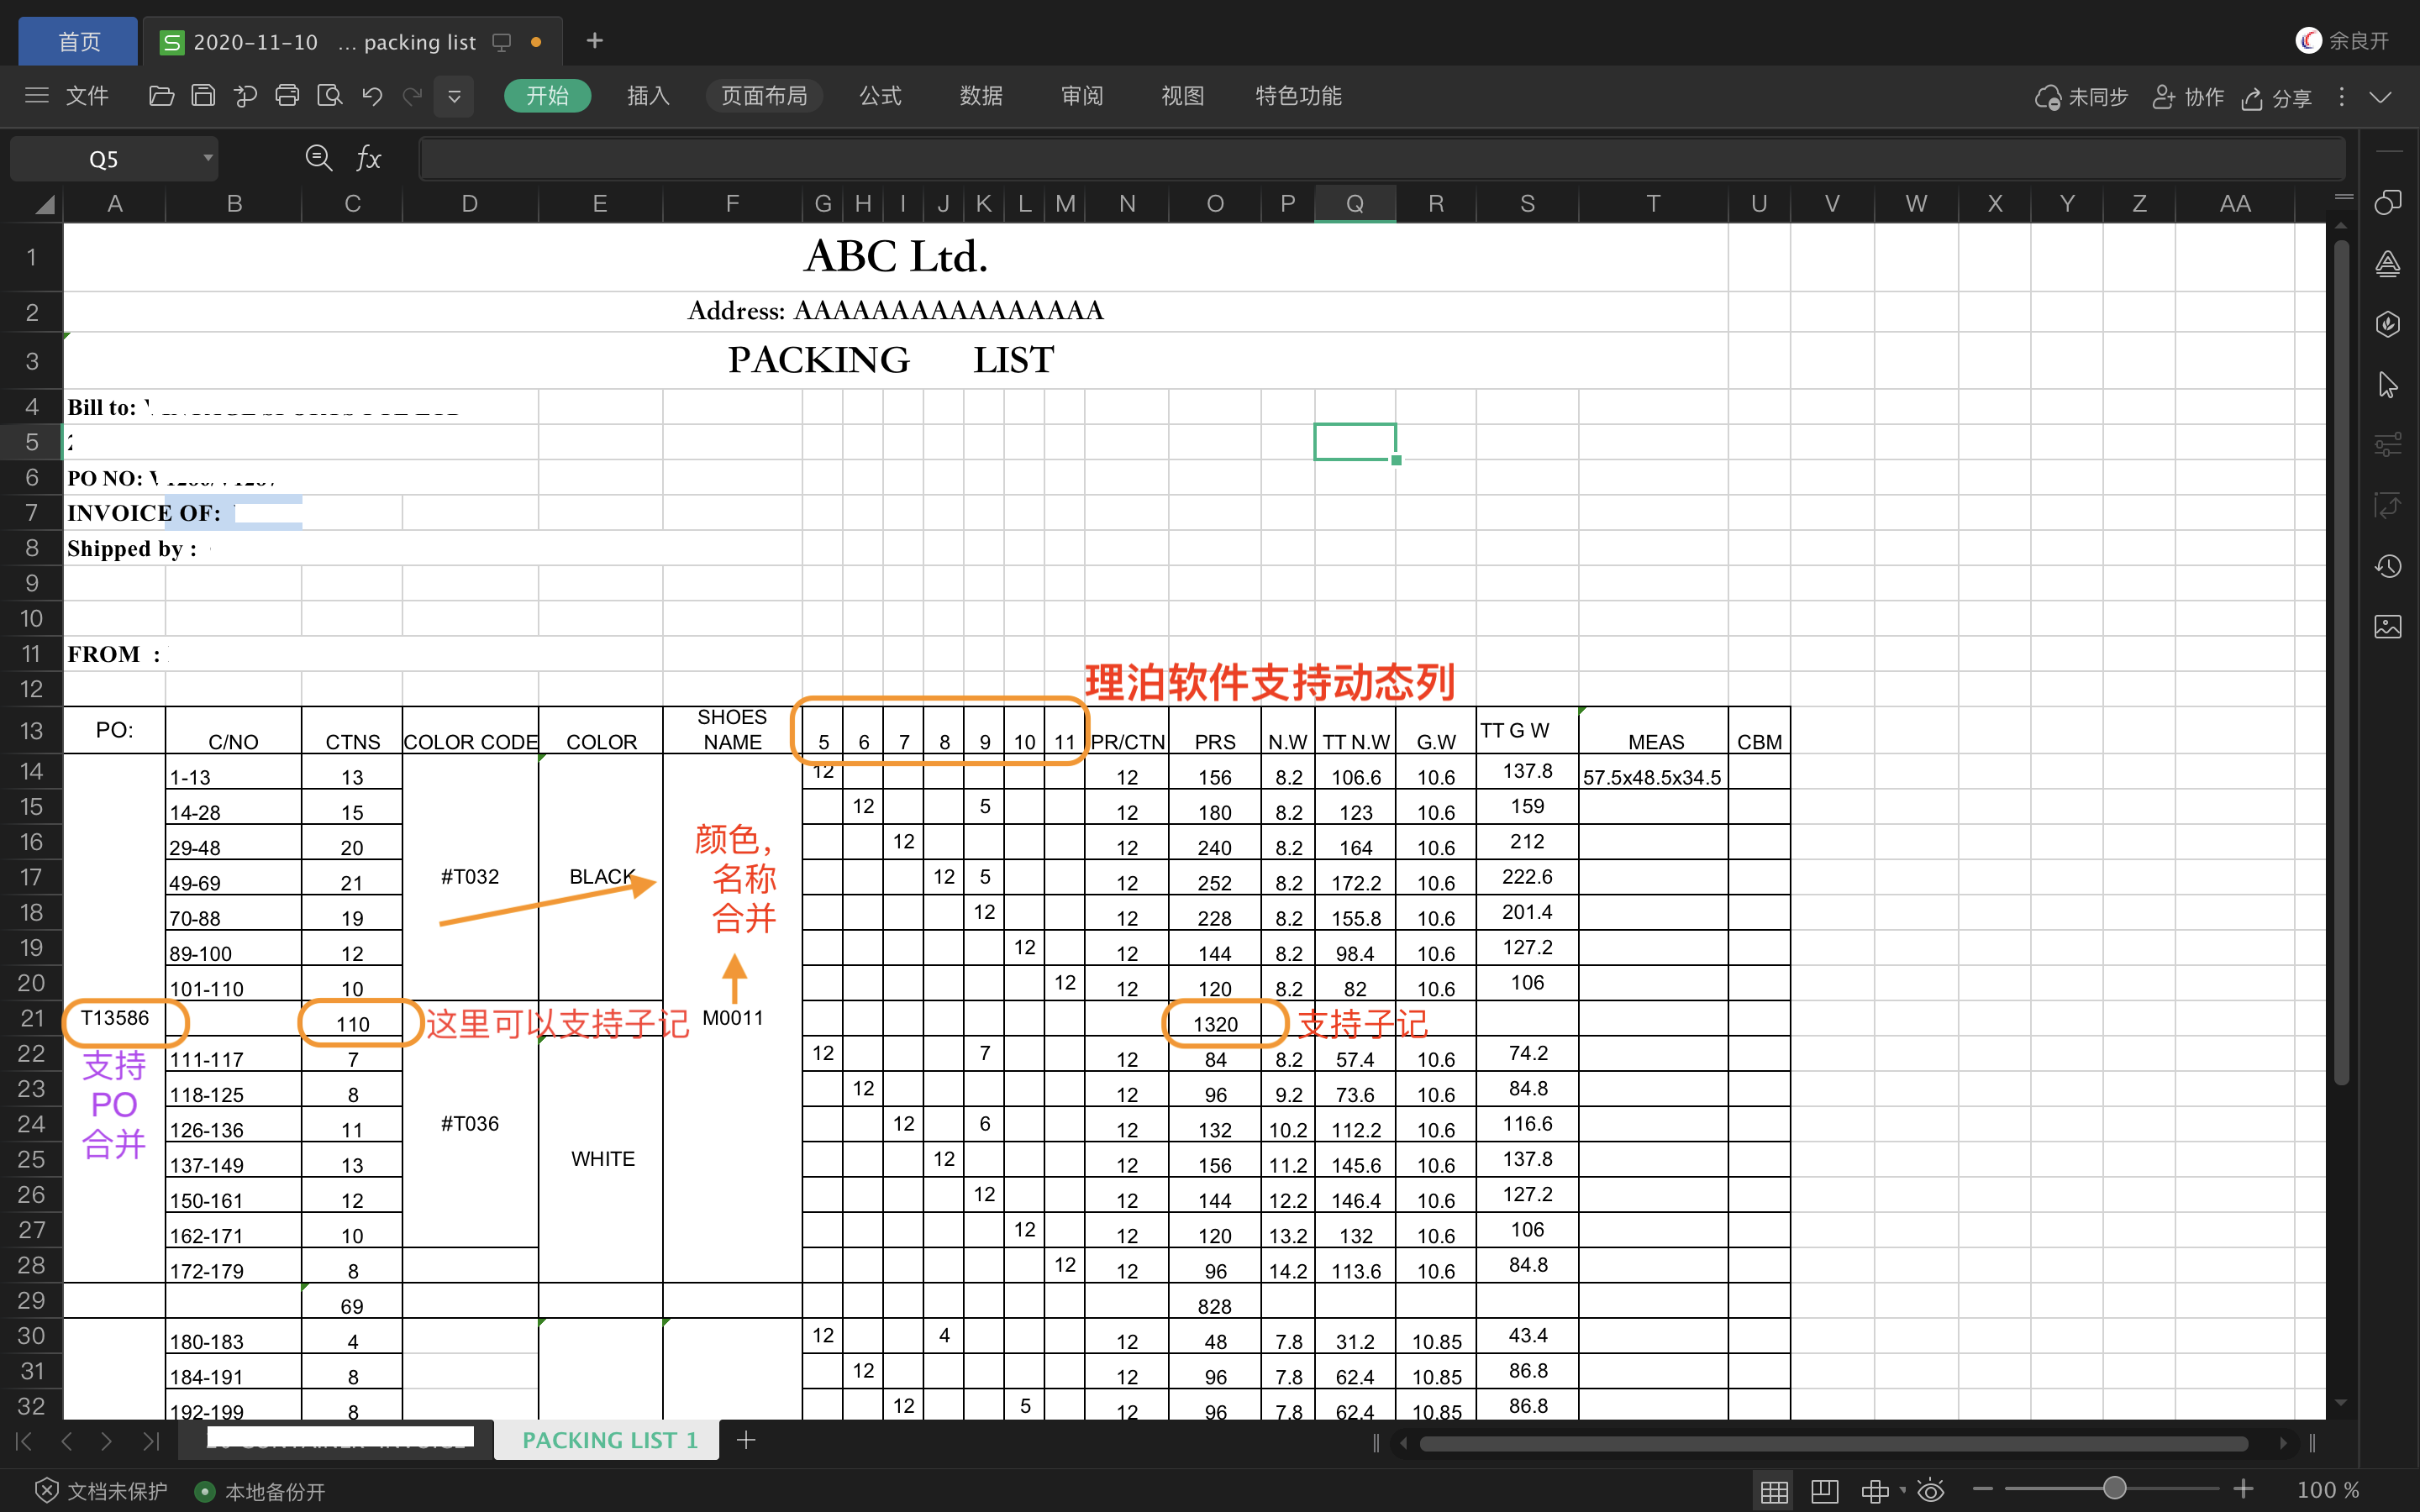Toggle eye protection mode icon
The width and height of the screenshot is (2420, 1512).
(x=1931, y=1491)
